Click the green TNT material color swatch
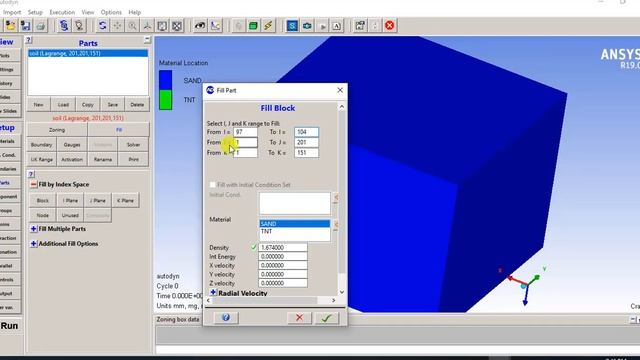 coord(165,100)
